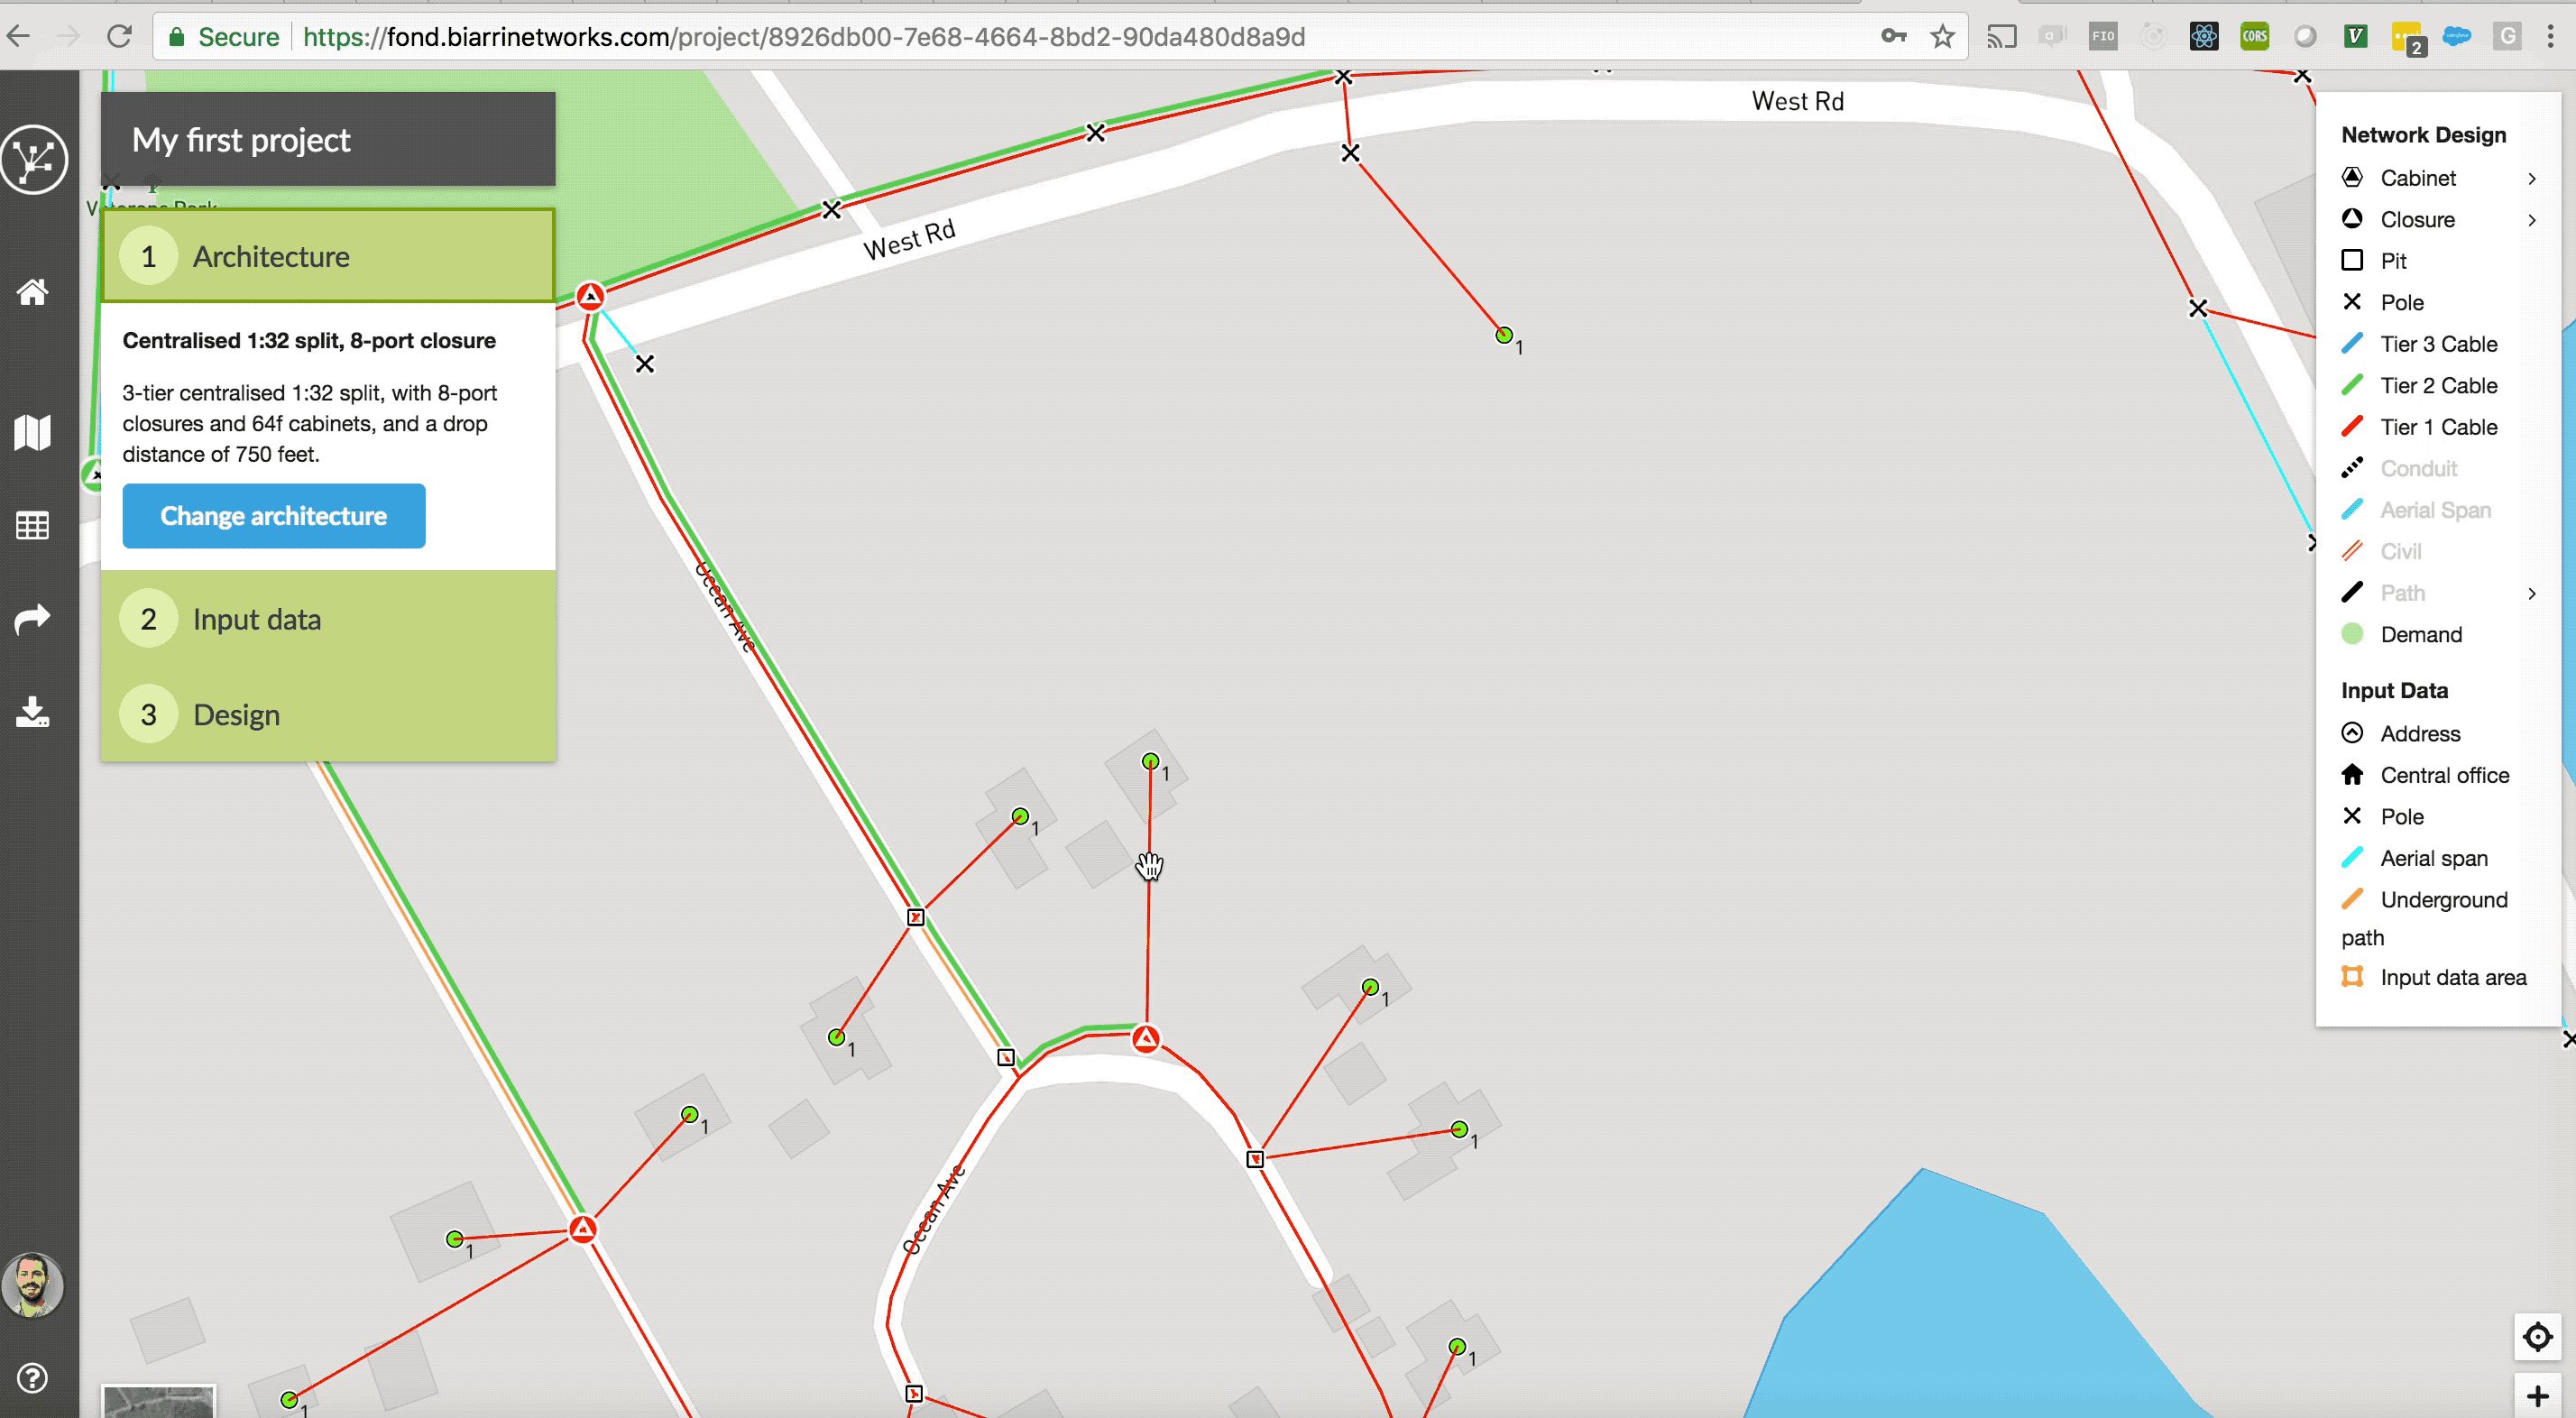
Task: Click the Salesforce cloud extension icon
Action: tap(2456, 36)
